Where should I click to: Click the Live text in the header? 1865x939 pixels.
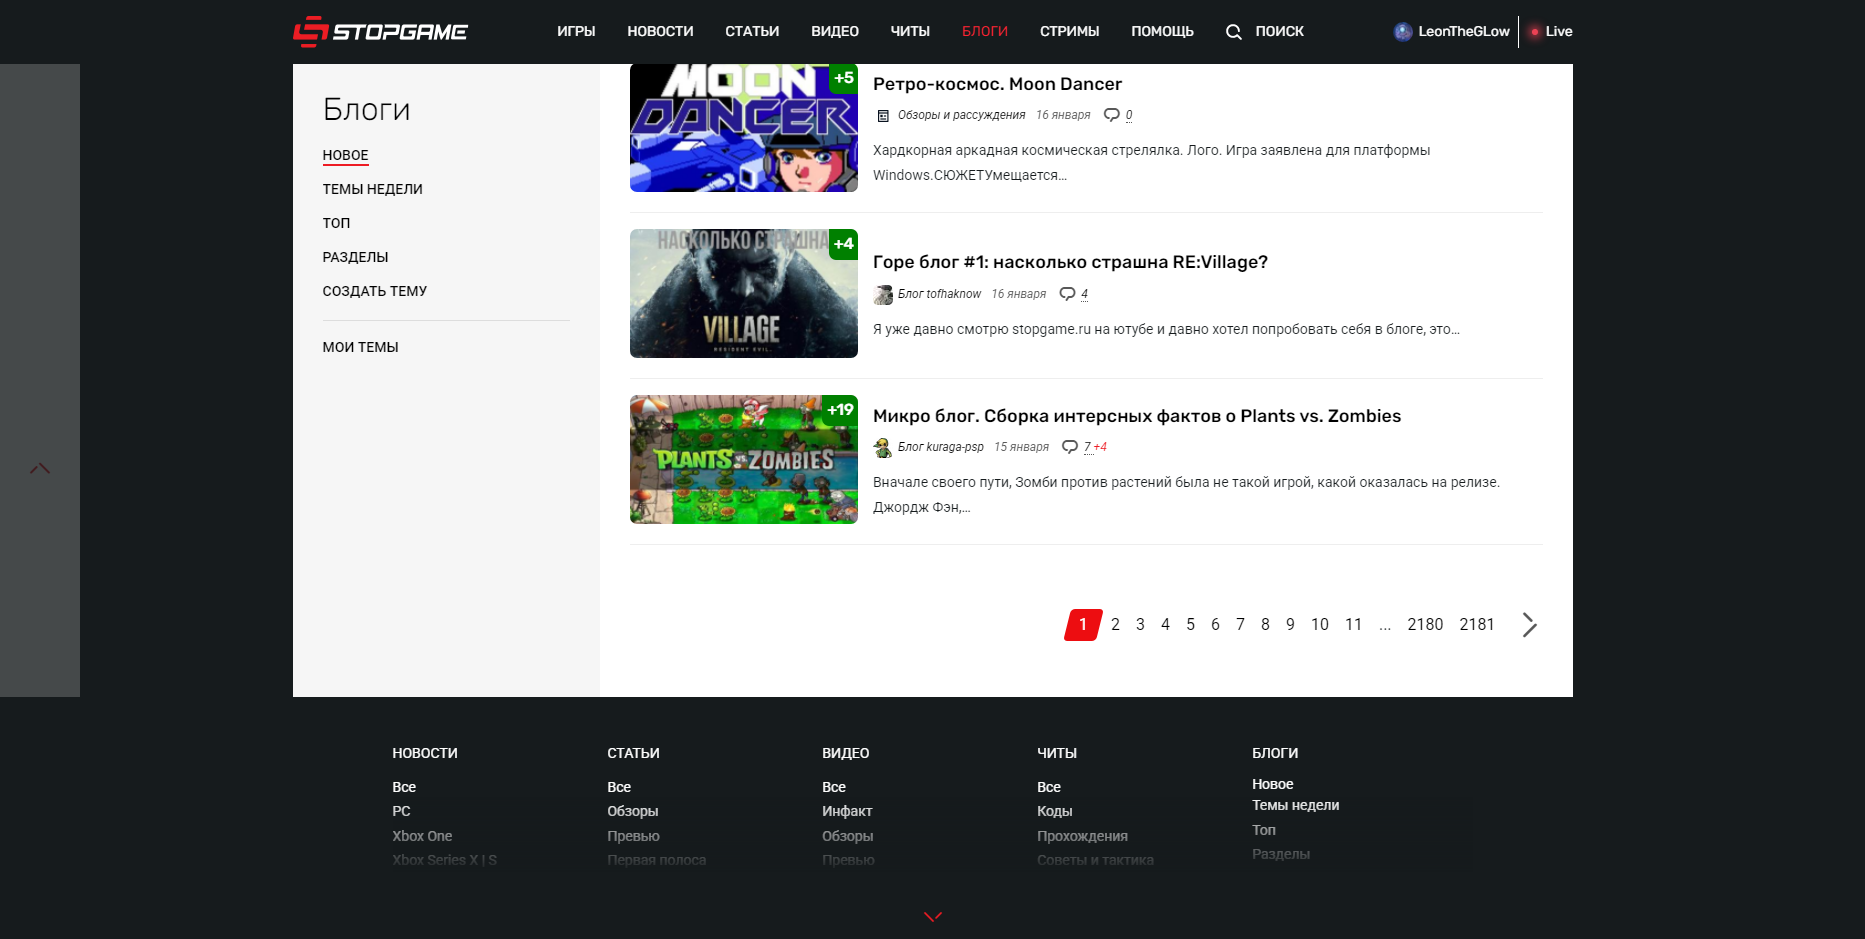point(1559,32)
